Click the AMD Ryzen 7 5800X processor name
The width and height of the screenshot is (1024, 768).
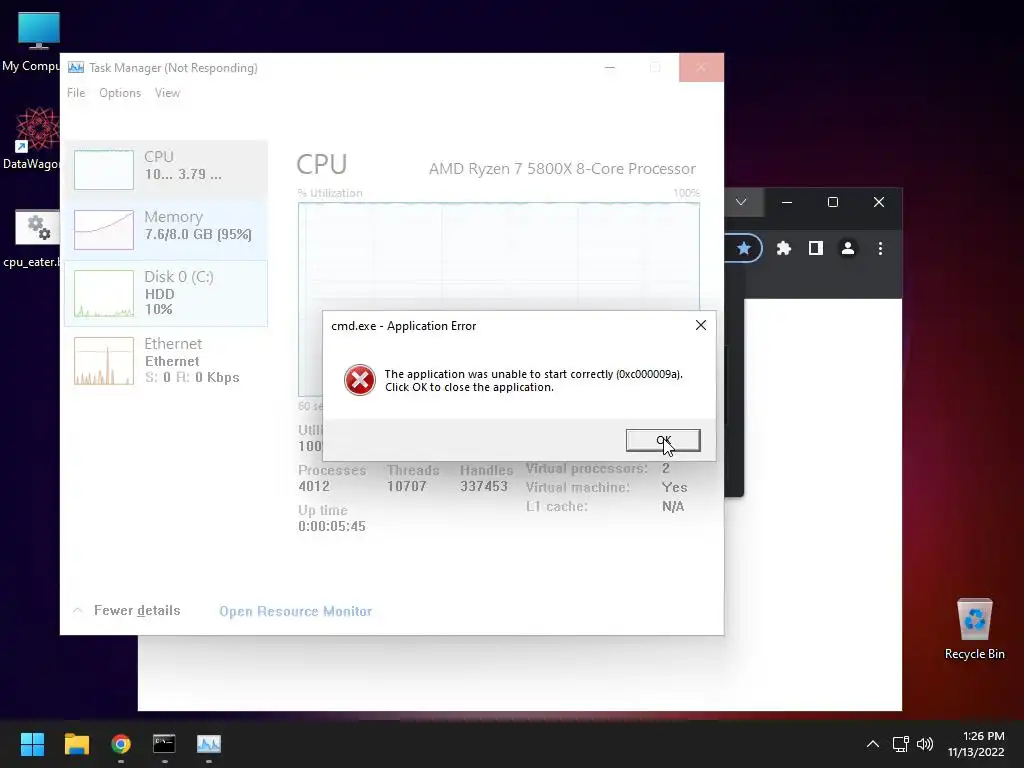[562, 168]
